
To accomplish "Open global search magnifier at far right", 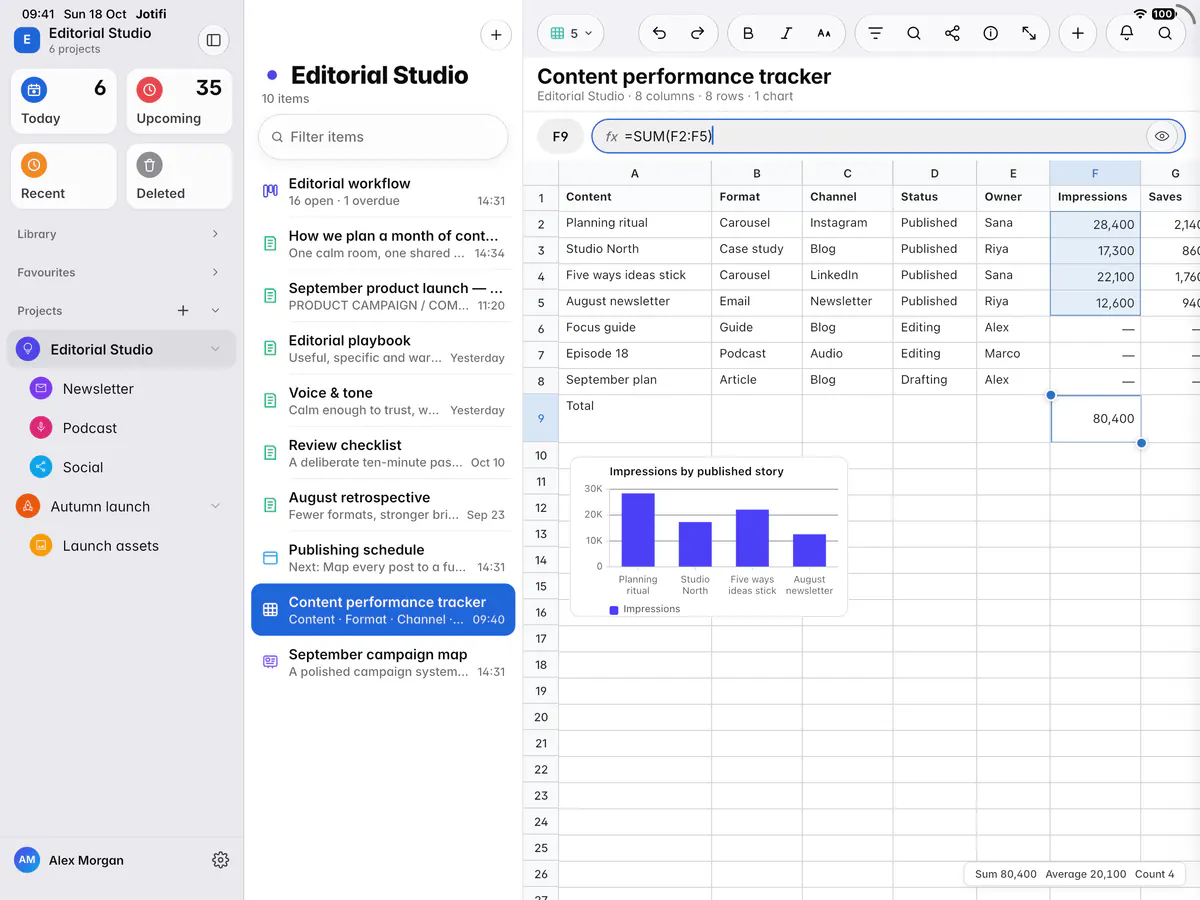I will click(1165, 33).
